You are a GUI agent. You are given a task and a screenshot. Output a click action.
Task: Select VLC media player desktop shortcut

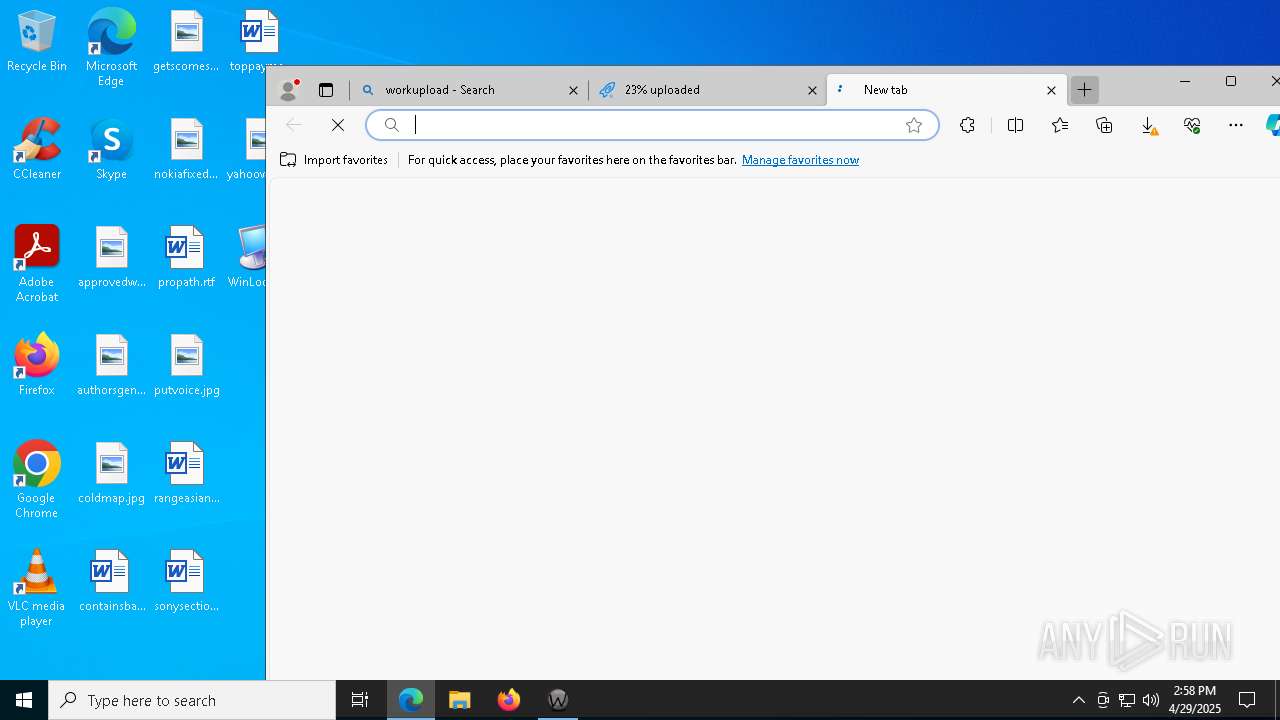37,588
